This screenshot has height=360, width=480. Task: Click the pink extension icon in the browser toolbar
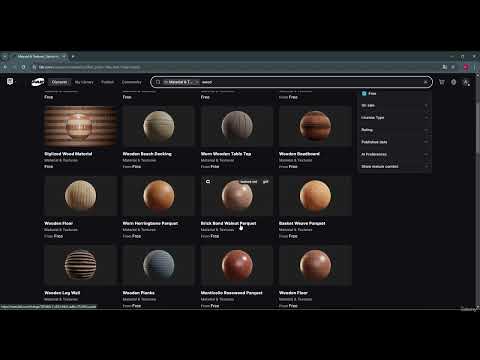pos(466,67)
